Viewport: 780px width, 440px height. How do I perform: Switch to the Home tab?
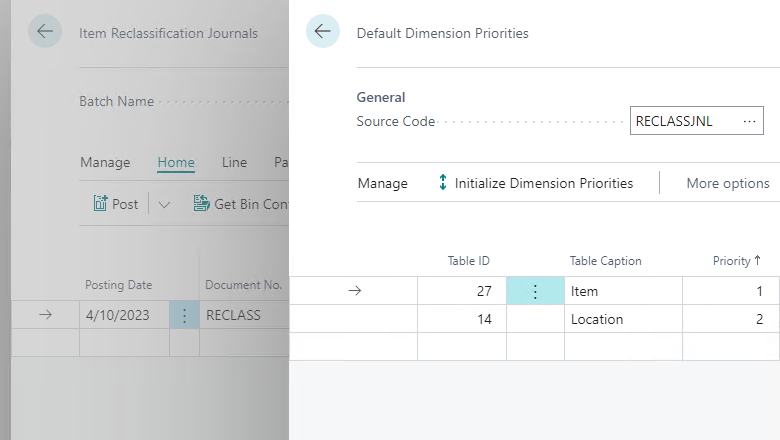click(176, 163)
